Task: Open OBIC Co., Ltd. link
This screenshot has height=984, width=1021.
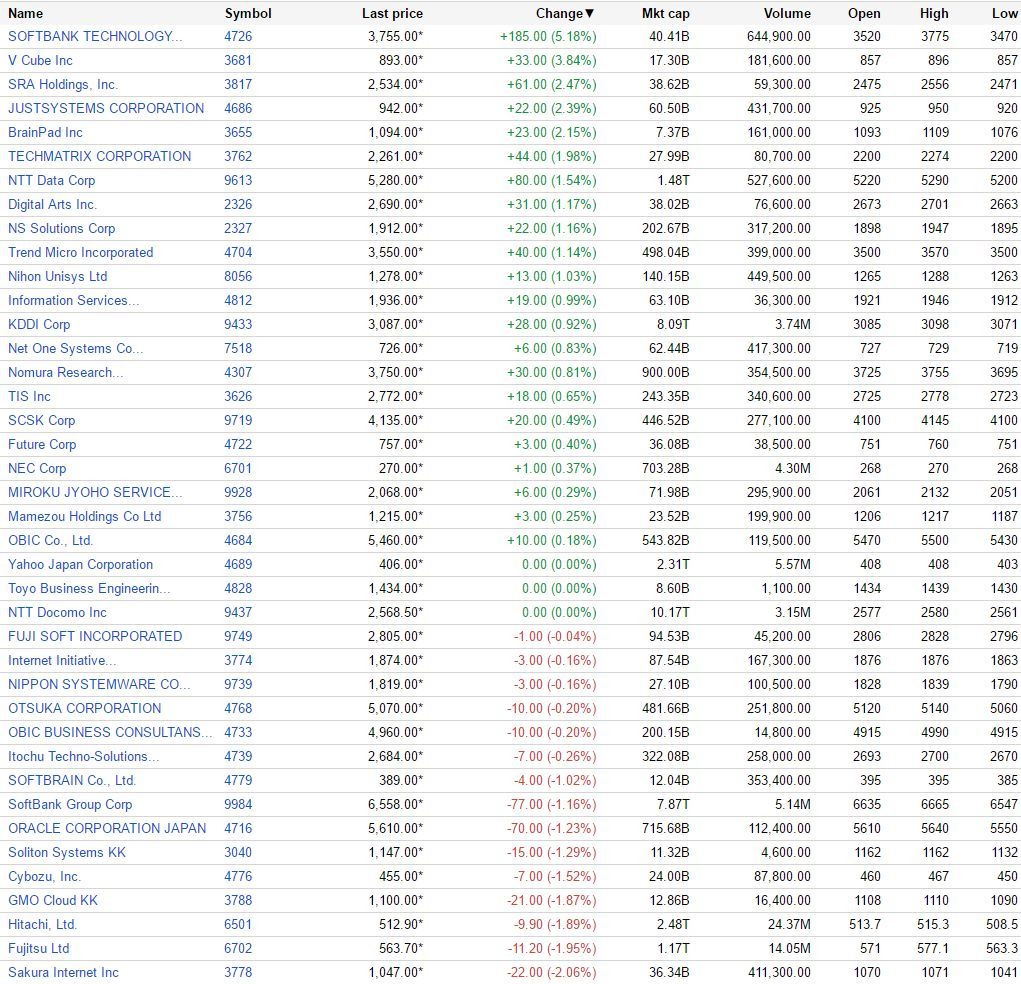Action: (51, 541)
